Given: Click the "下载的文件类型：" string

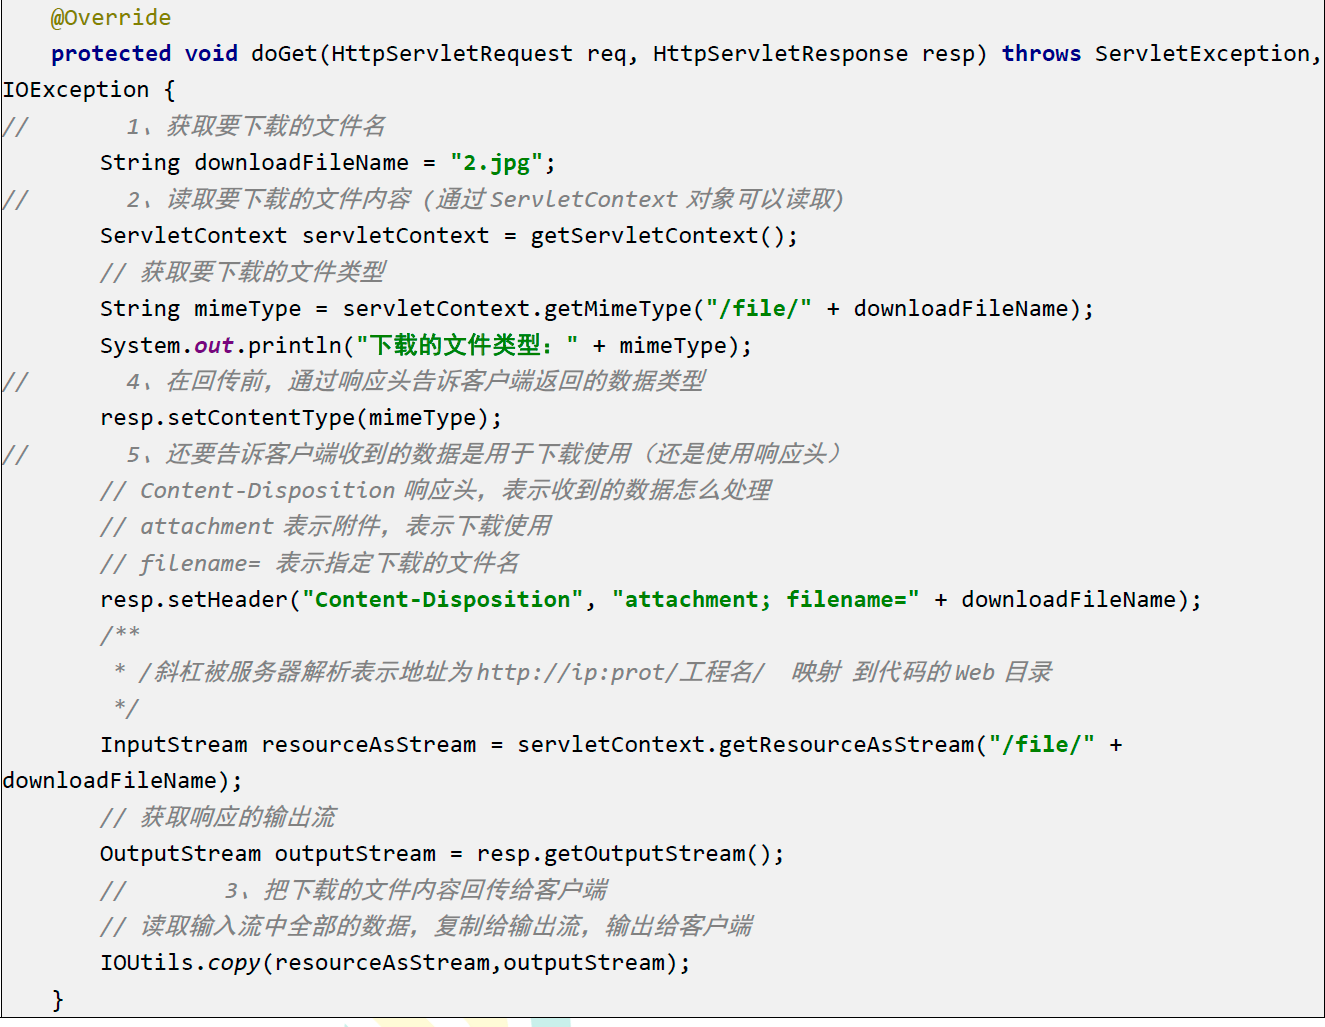Looking at the screenshot, I should (x=467, y=346).
